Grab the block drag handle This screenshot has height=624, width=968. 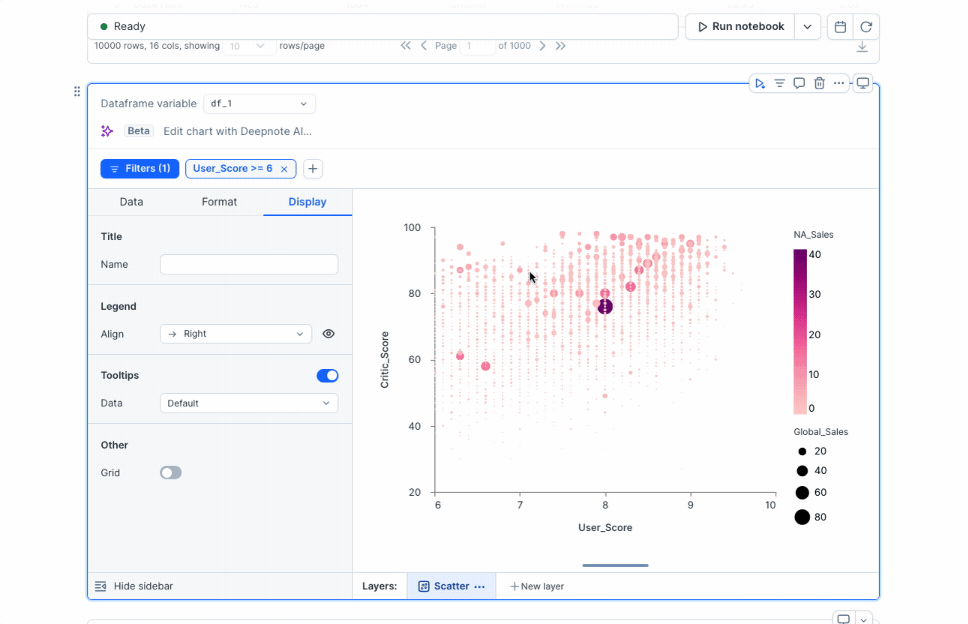tap(77, 91)
